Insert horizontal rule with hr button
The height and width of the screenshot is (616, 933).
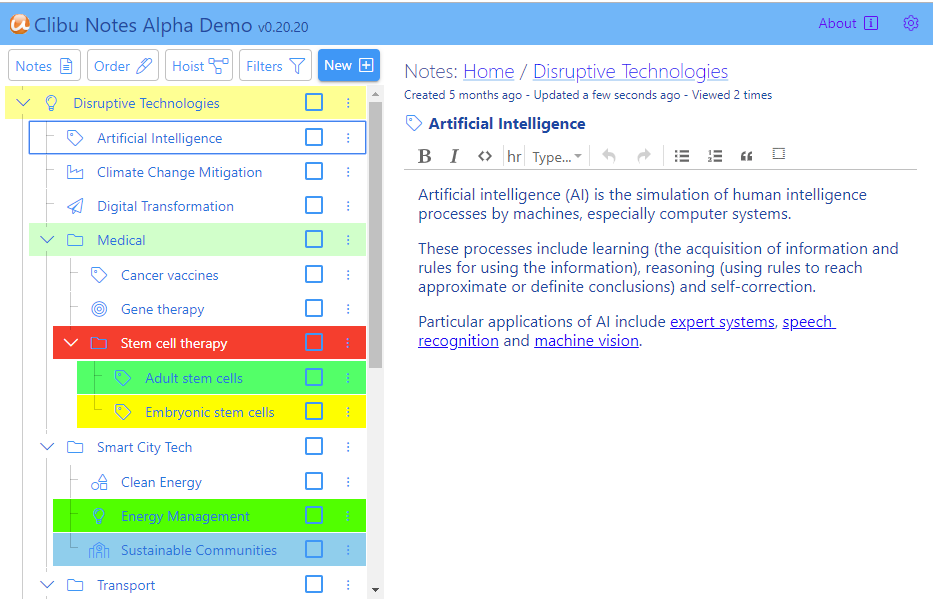(x=514, y=157)
